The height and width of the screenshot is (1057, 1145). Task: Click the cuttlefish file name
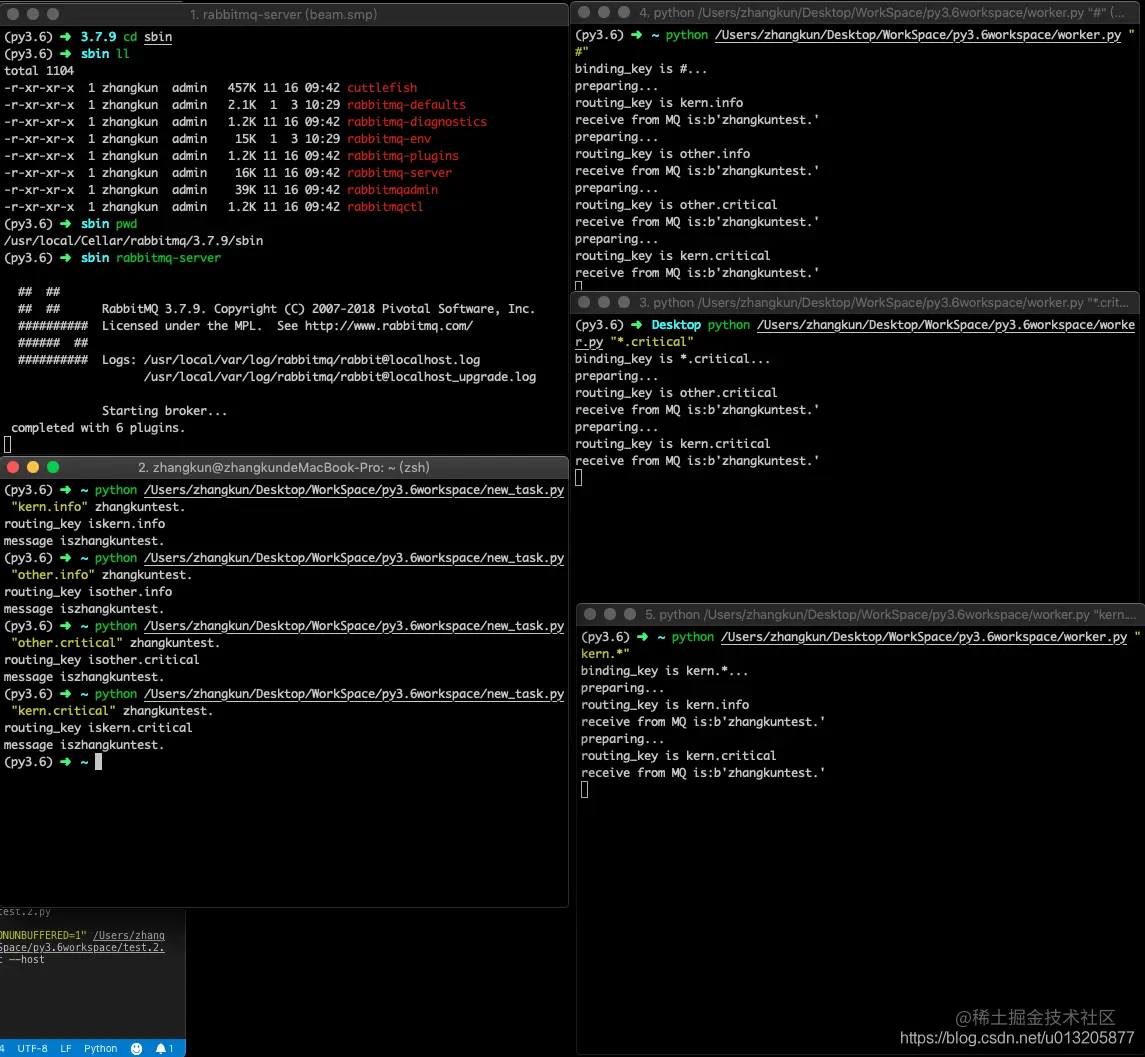pos(382,88)
